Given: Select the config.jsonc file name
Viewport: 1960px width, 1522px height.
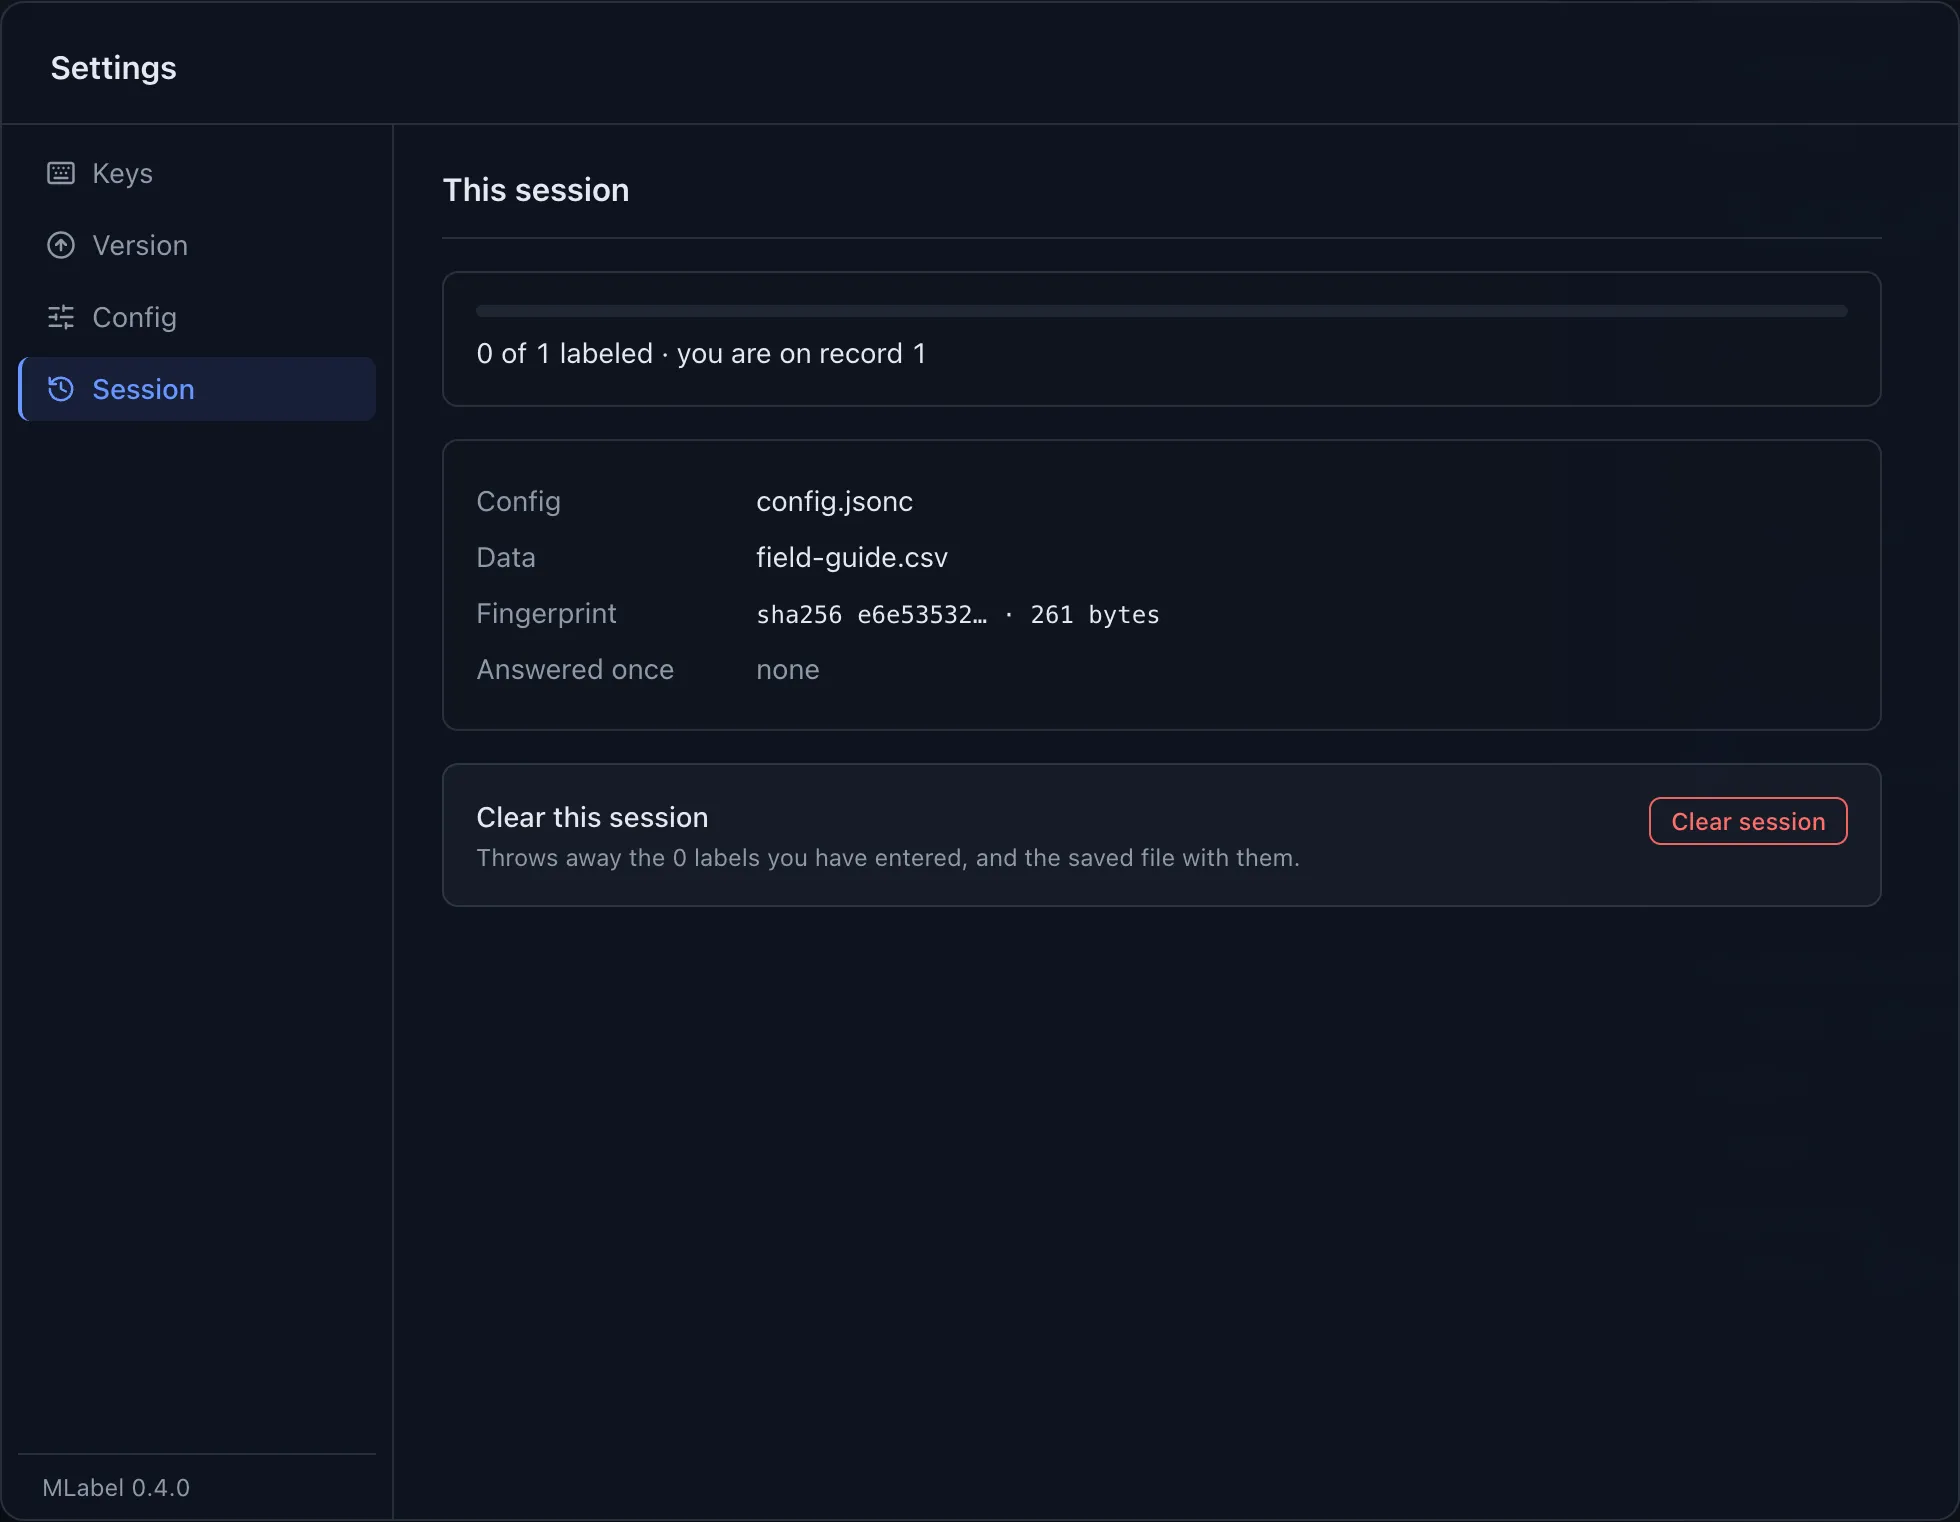Looking at the screenshot, I should point(834,501).
